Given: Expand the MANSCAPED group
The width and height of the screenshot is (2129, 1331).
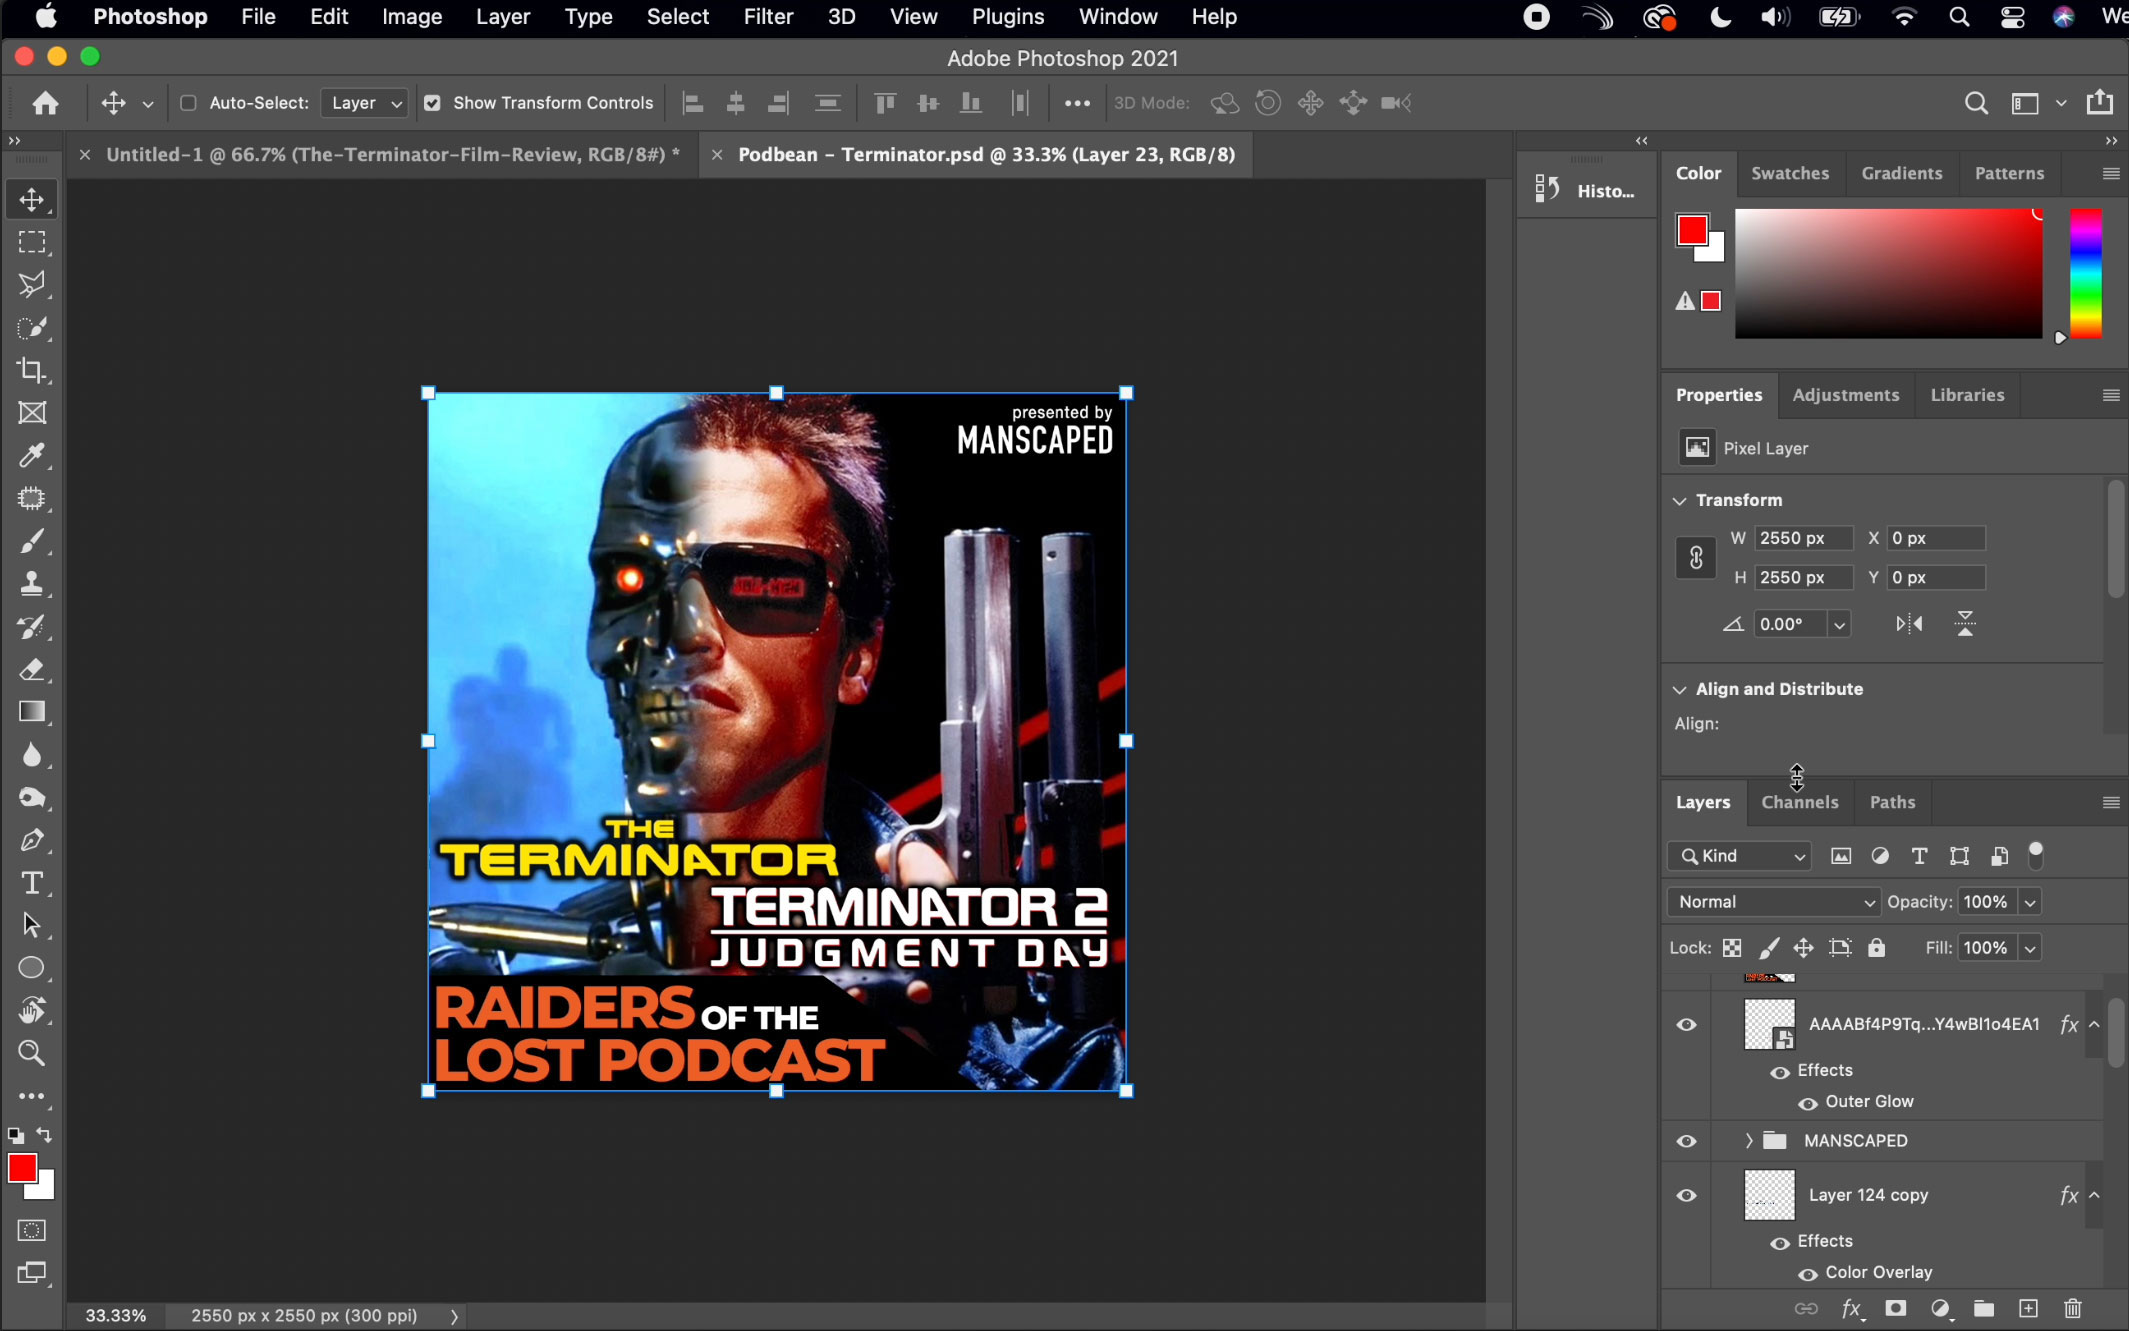Looking at the screenshot, I should [1748, 1141].
